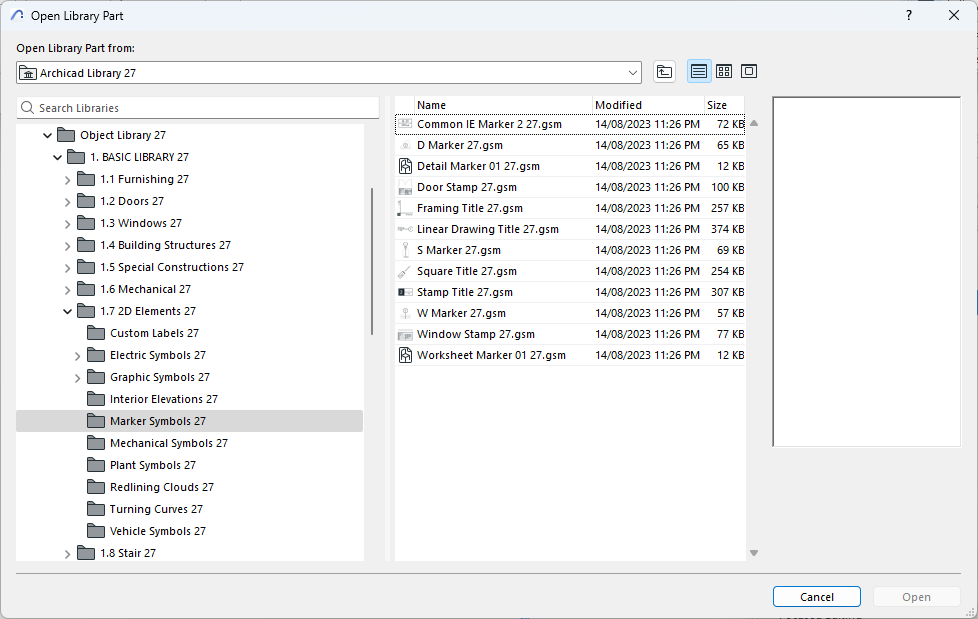This screenshot has height=619, width=978.
Task: Click the folder icon of Object Library 27
Action: point(66,135)
